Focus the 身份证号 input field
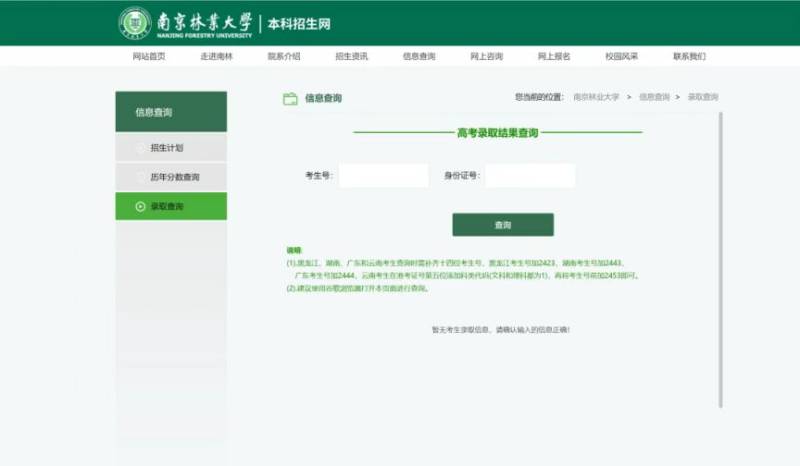 [530, 176]
